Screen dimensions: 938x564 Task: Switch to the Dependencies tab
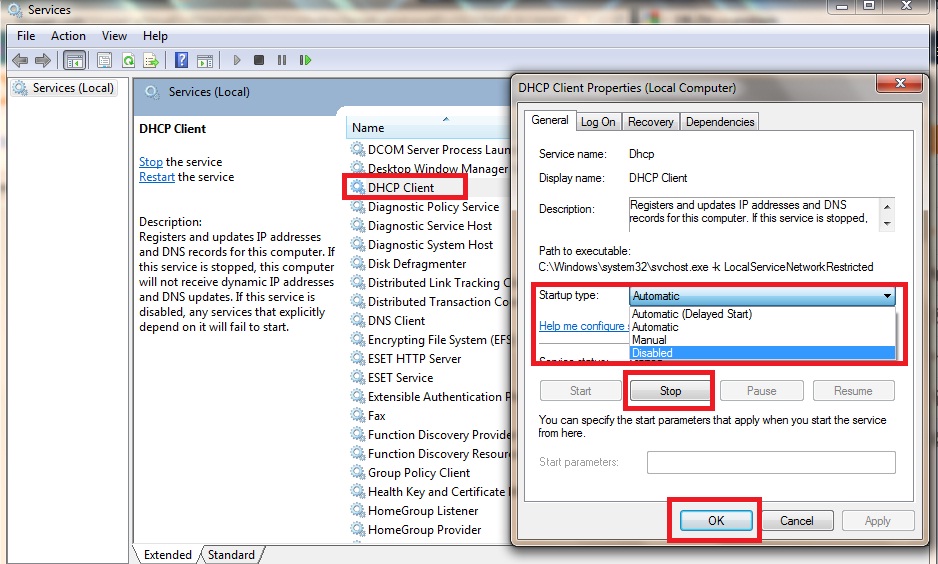[x=720, y=122]
